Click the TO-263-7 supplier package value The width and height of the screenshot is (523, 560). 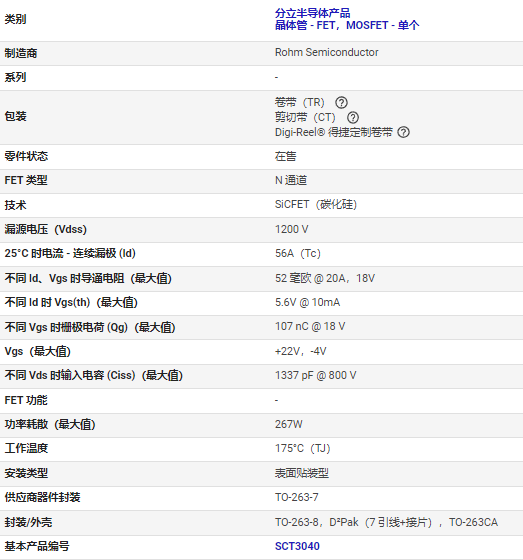[x=297, y=497]
